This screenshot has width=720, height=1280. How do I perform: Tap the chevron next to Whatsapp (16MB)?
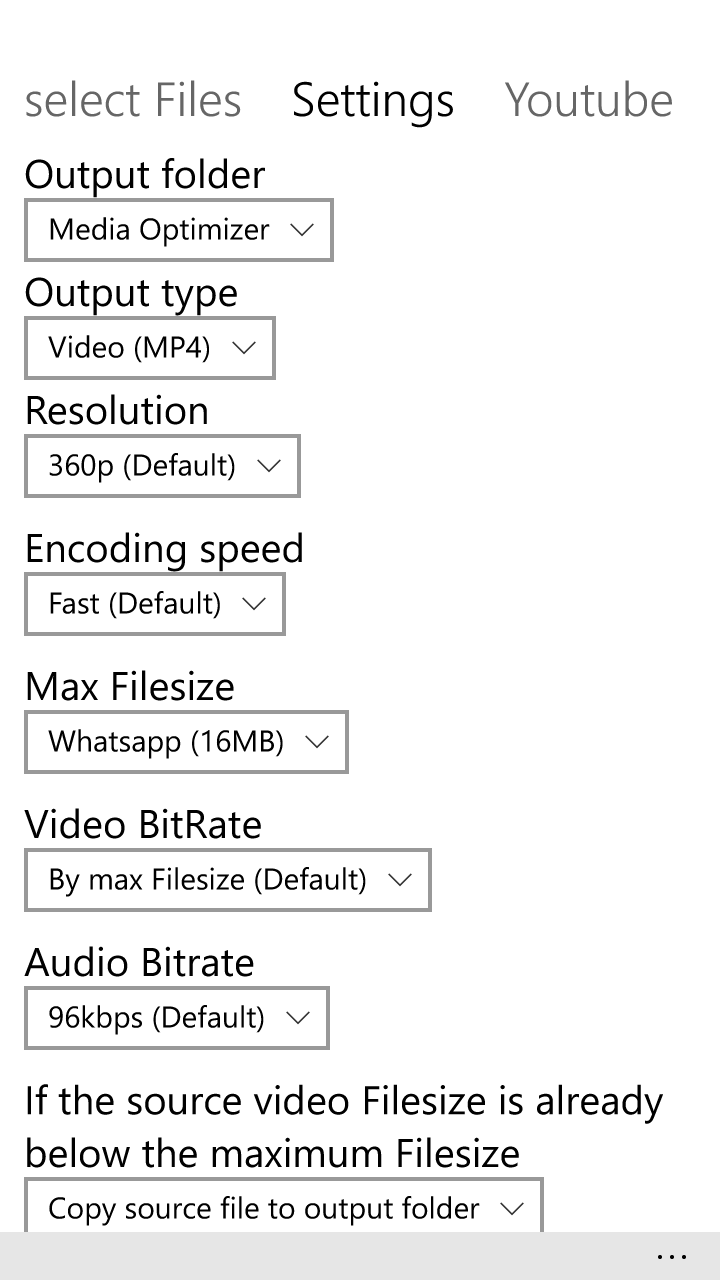click(316, 742)
